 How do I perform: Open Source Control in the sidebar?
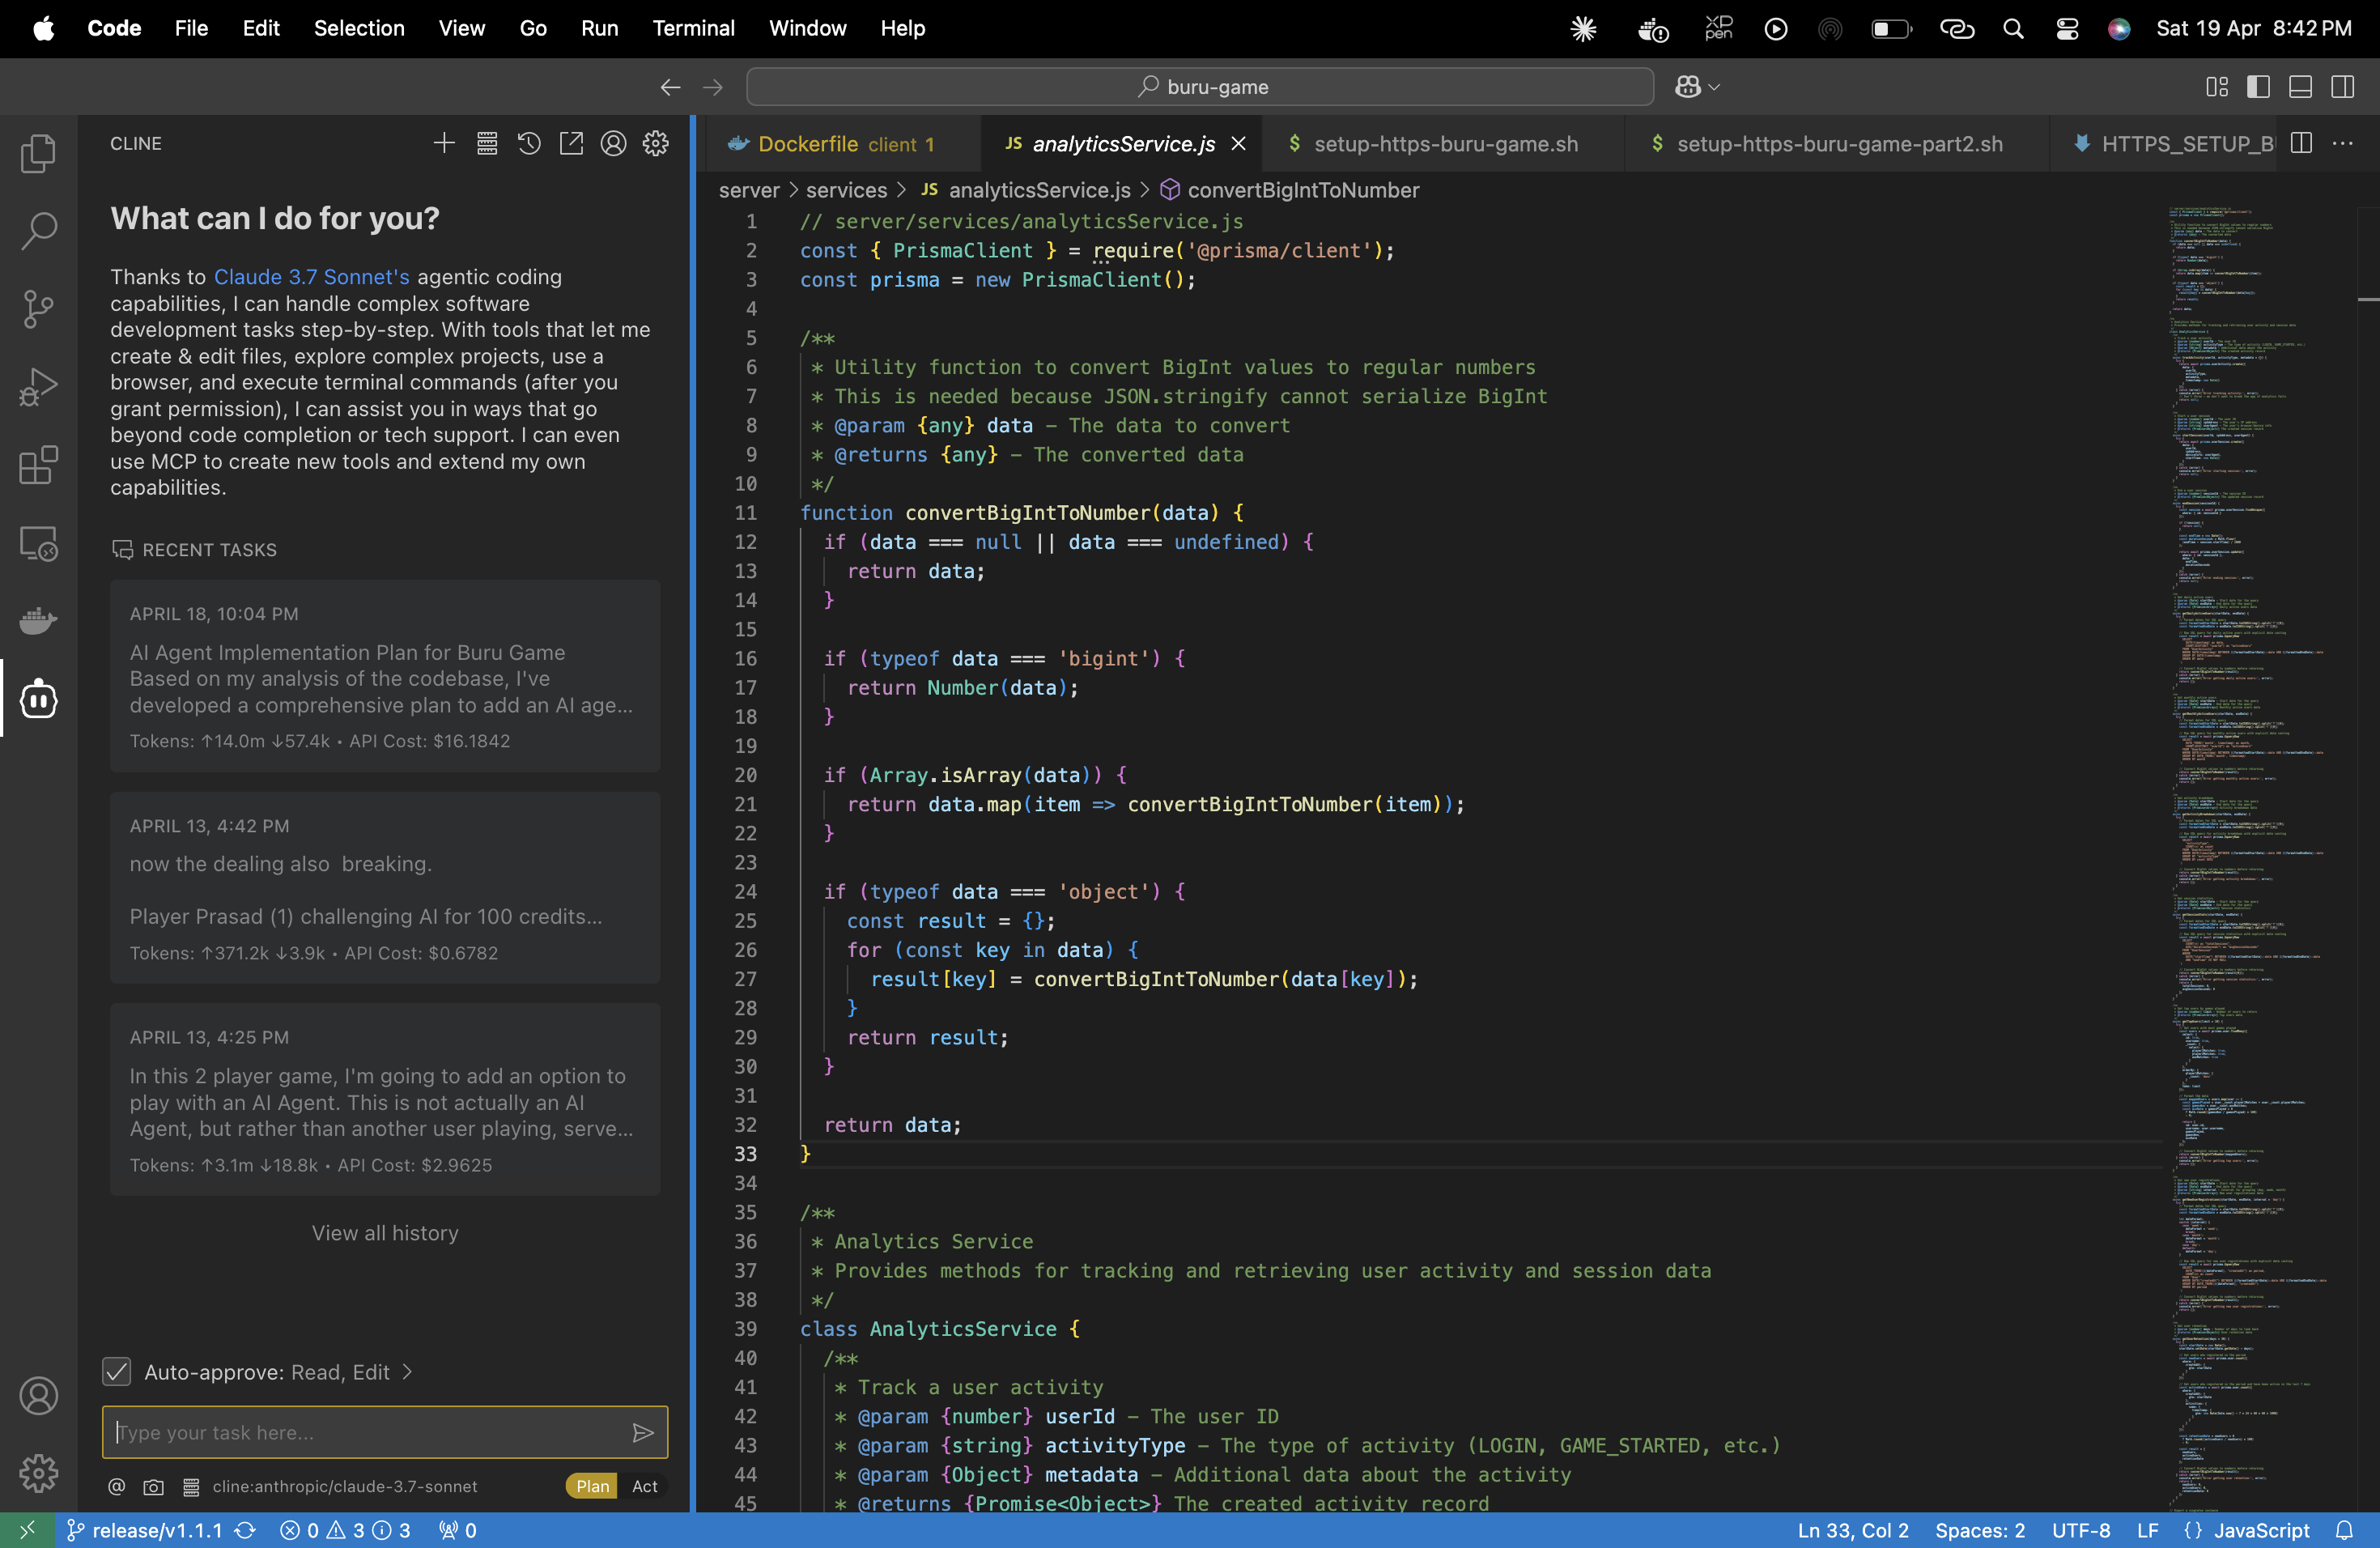(x=38, y=309)
